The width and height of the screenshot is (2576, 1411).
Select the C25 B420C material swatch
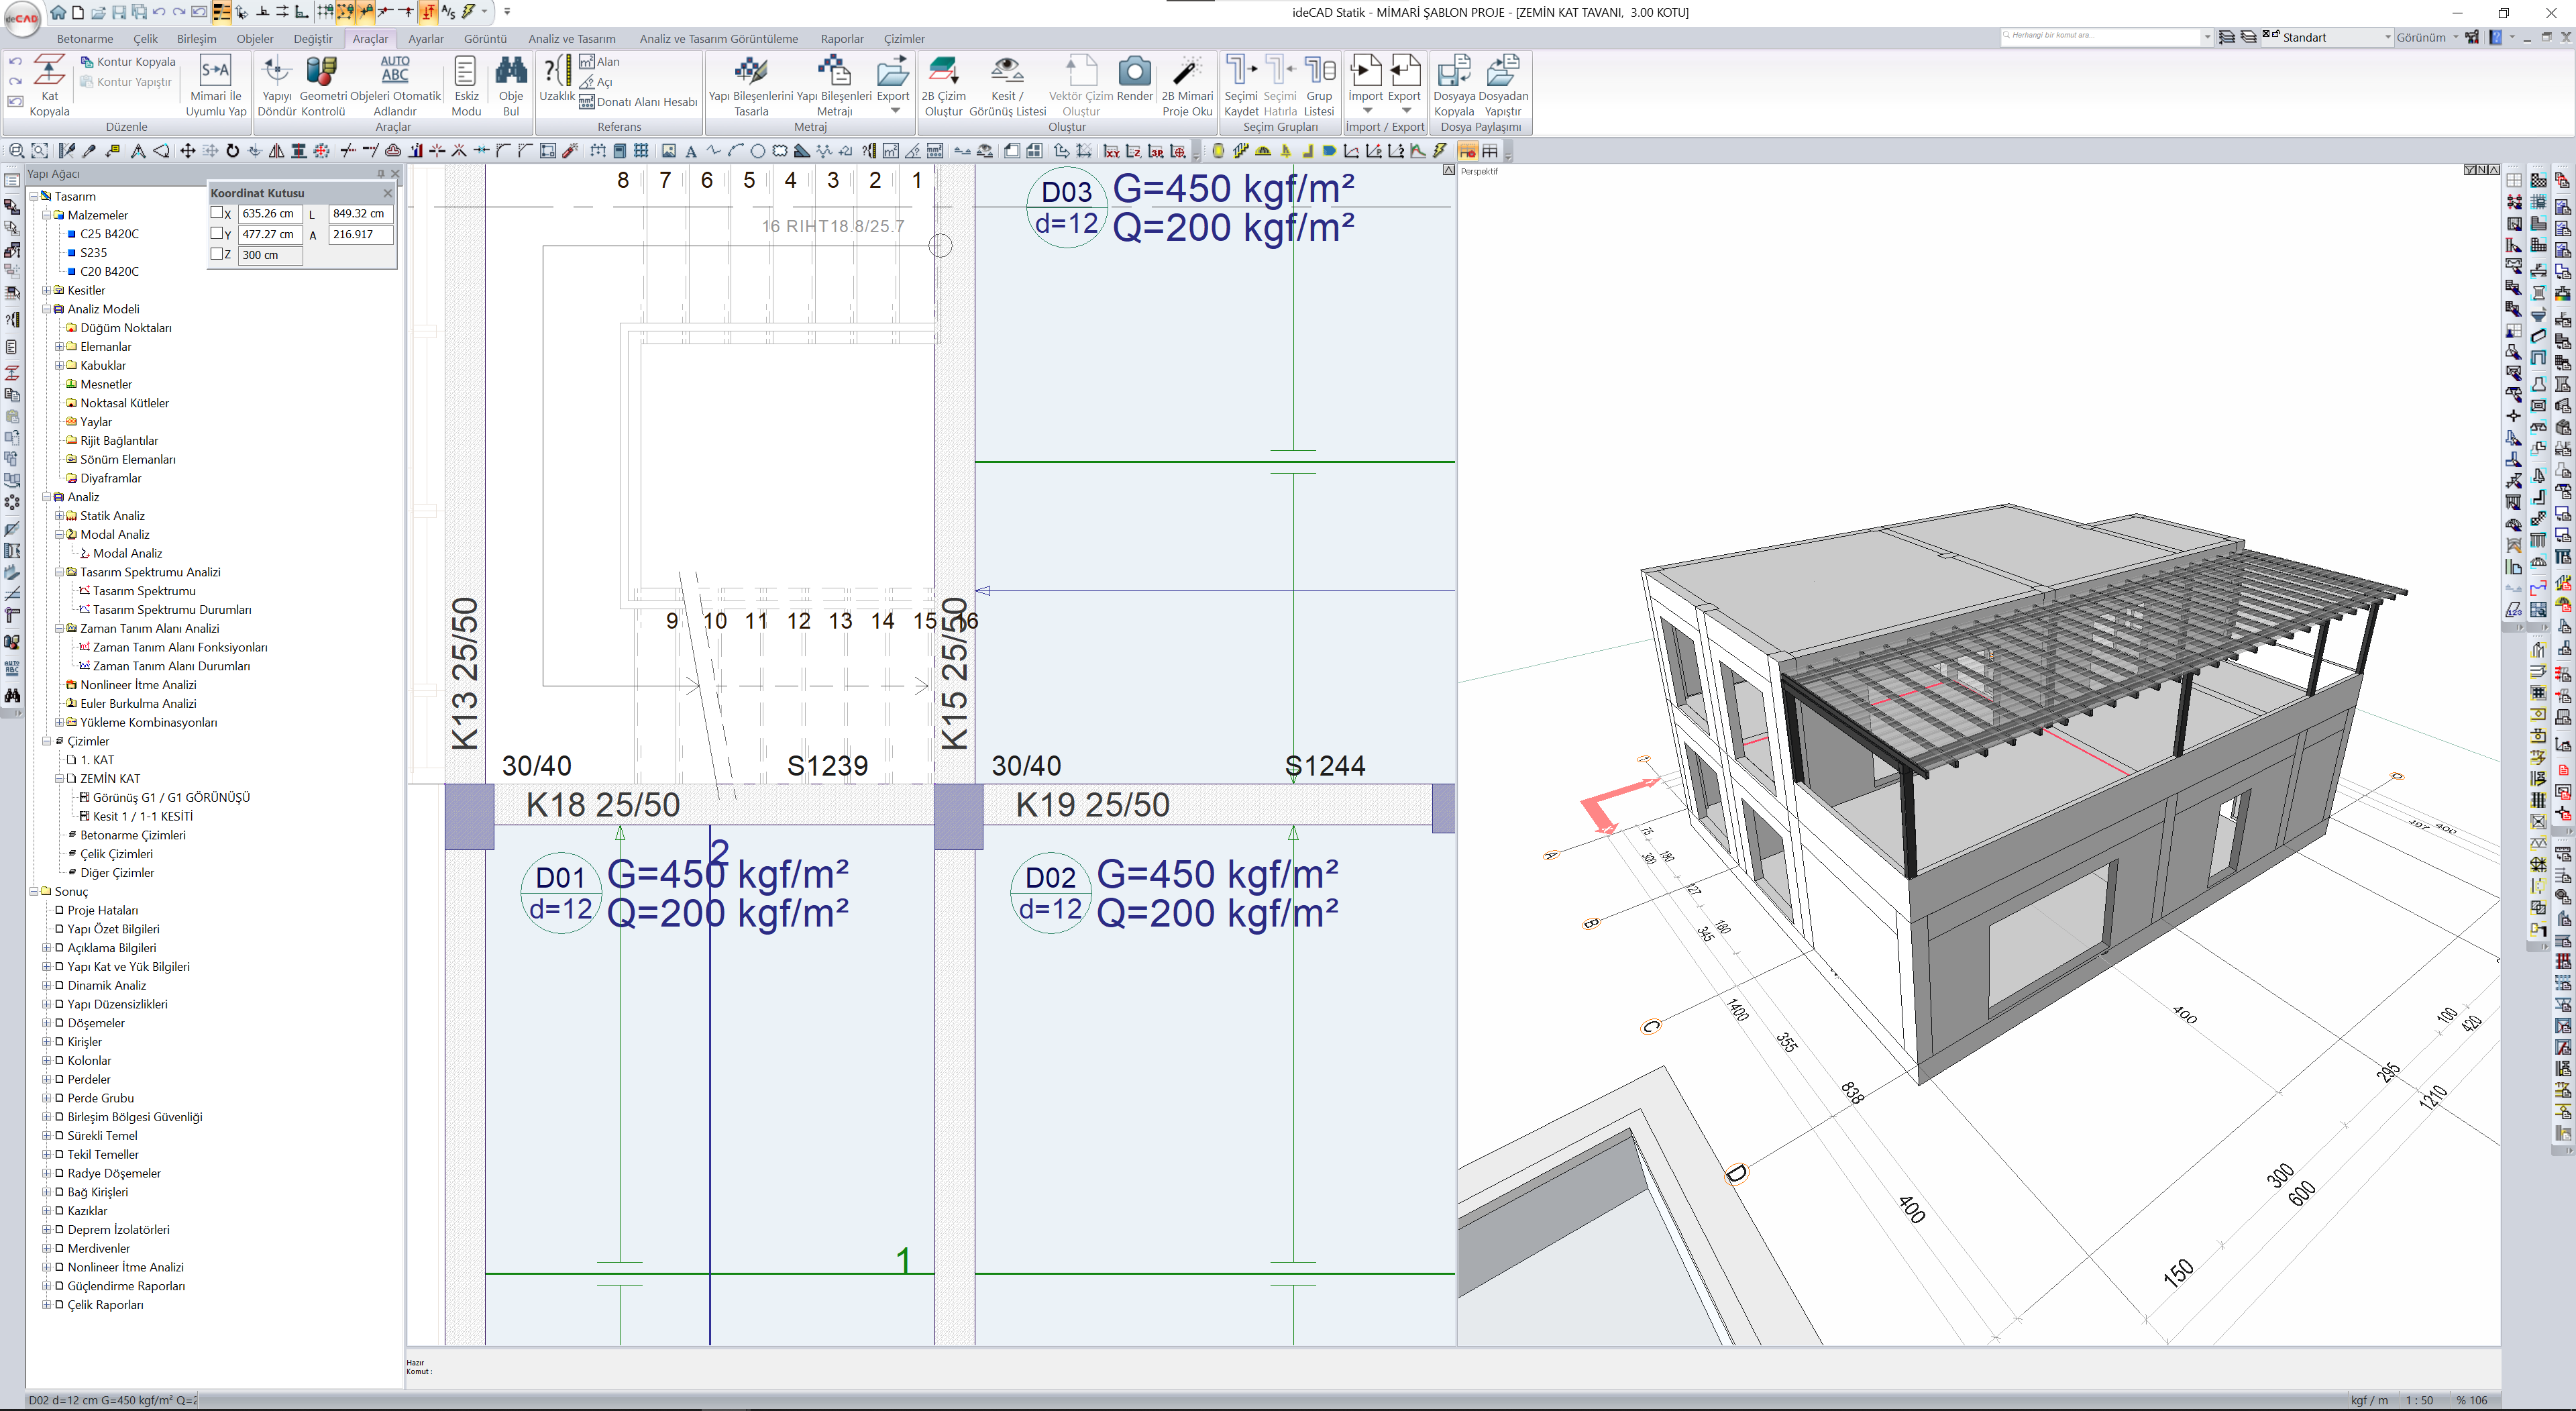point(72,234)
